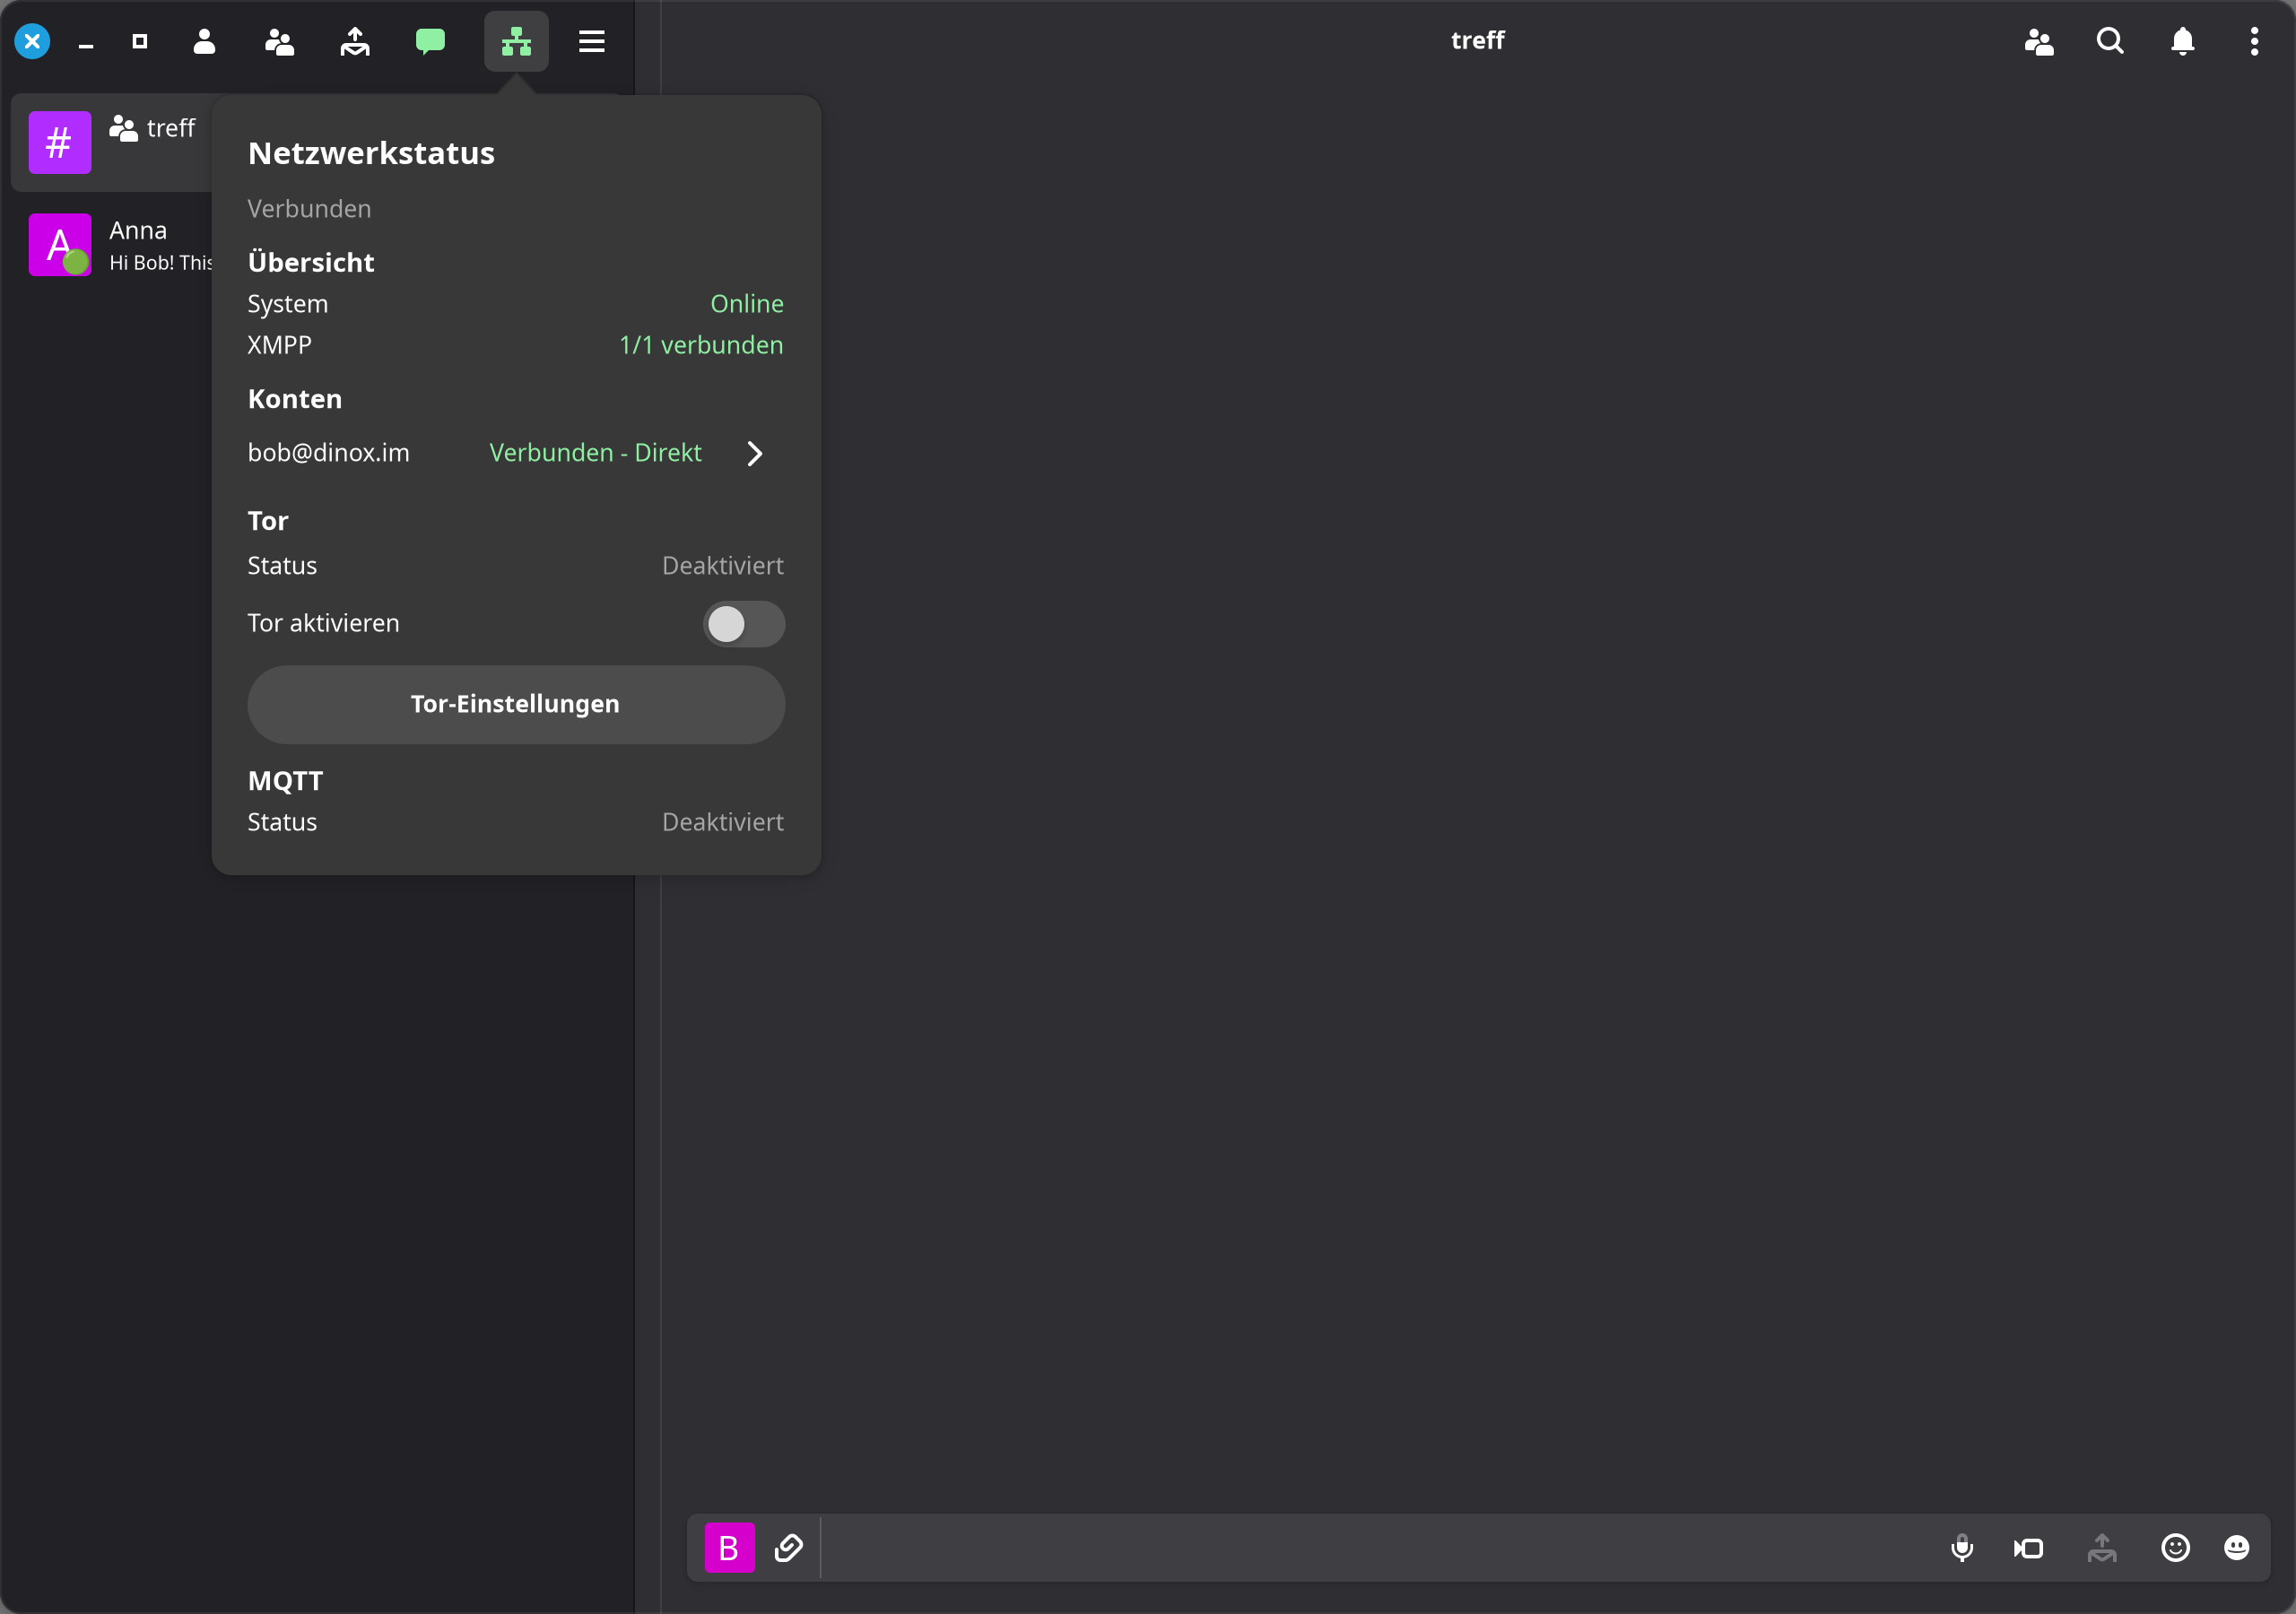Select the bob@dinox.im account row

[x=516, y=454]
